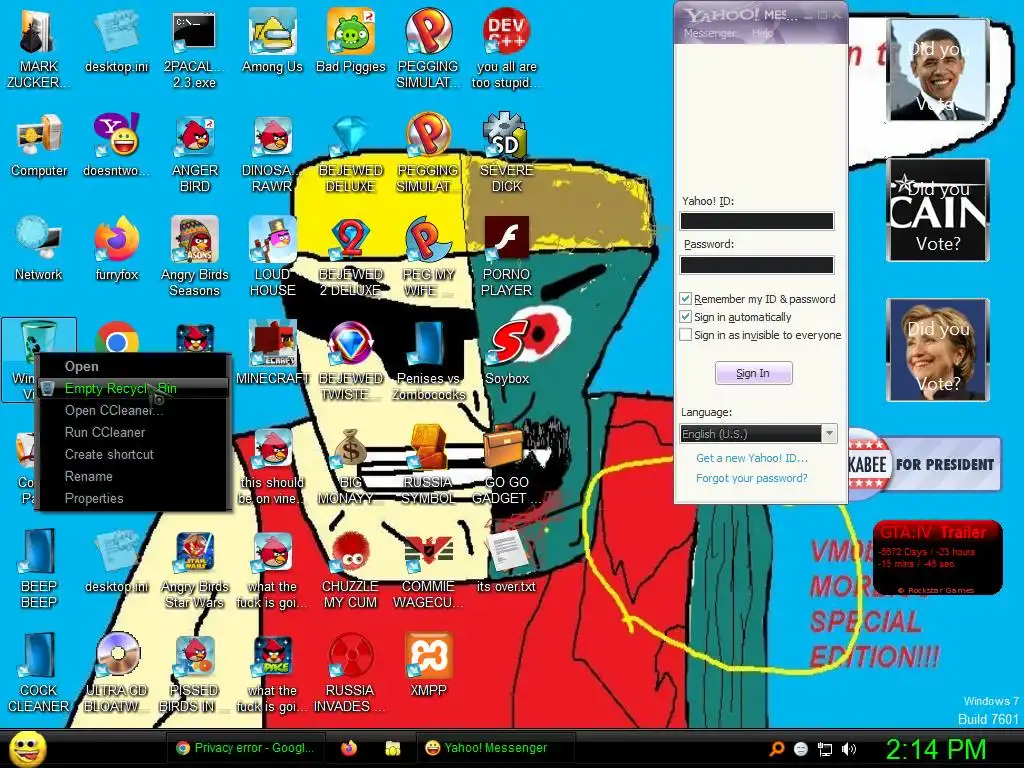Select the BIG MONAYY money bag icon

pyautogui.click(x=351, y=465)
